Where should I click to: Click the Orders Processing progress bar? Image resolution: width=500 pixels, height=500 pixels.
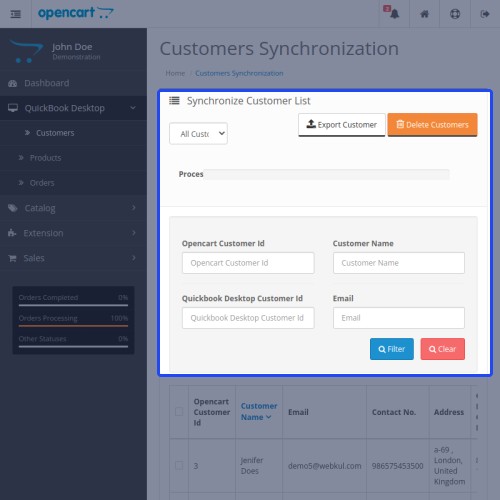(73, 326)
